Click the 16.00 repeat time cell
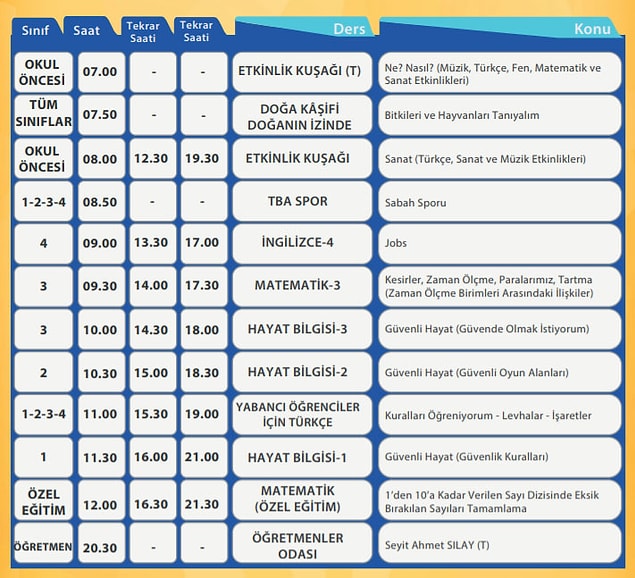 [153, 457]
